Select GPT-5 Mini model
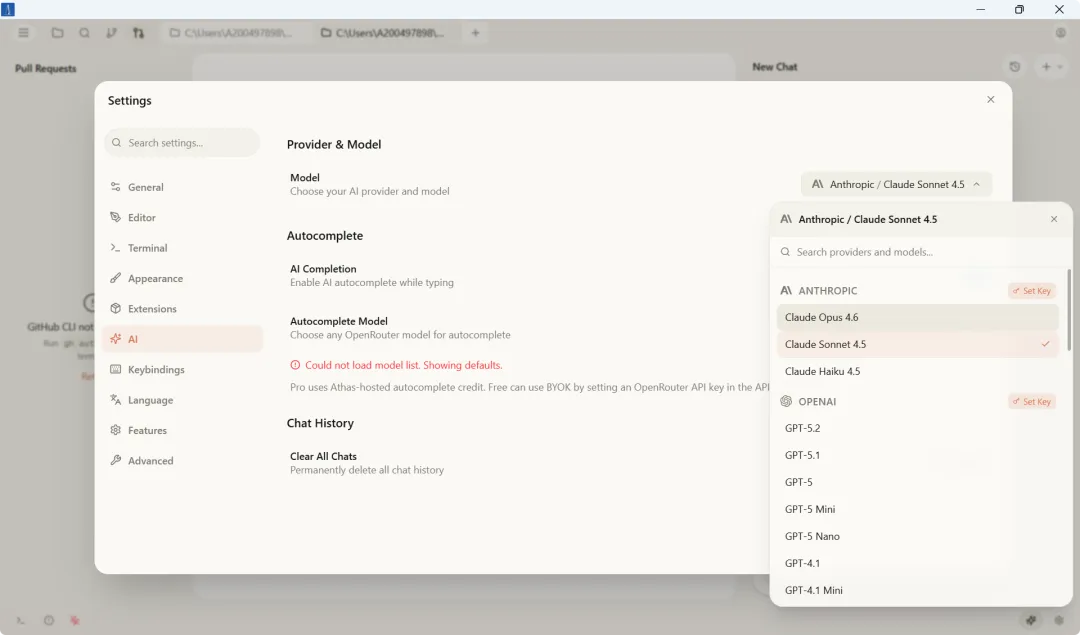 [917, 509]
